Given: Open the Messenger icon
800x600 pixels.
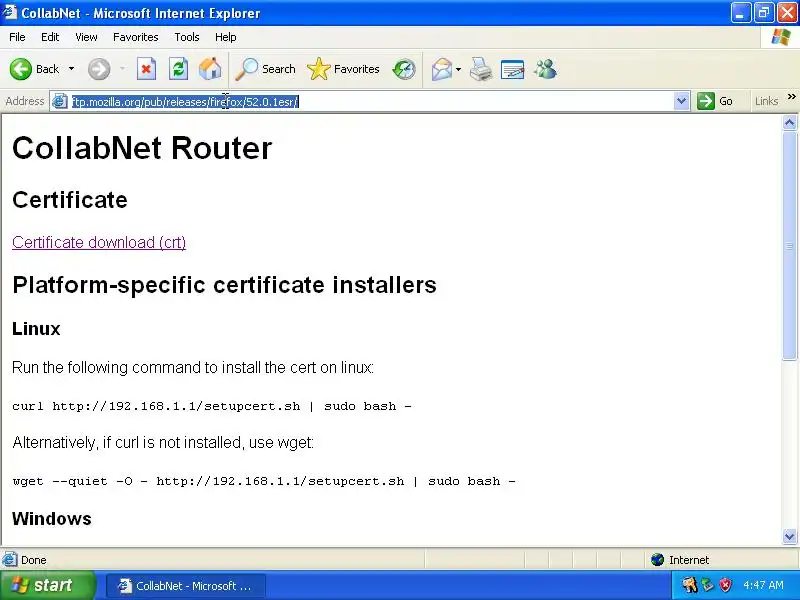Looking at the screenshot, I should (545, 69).
